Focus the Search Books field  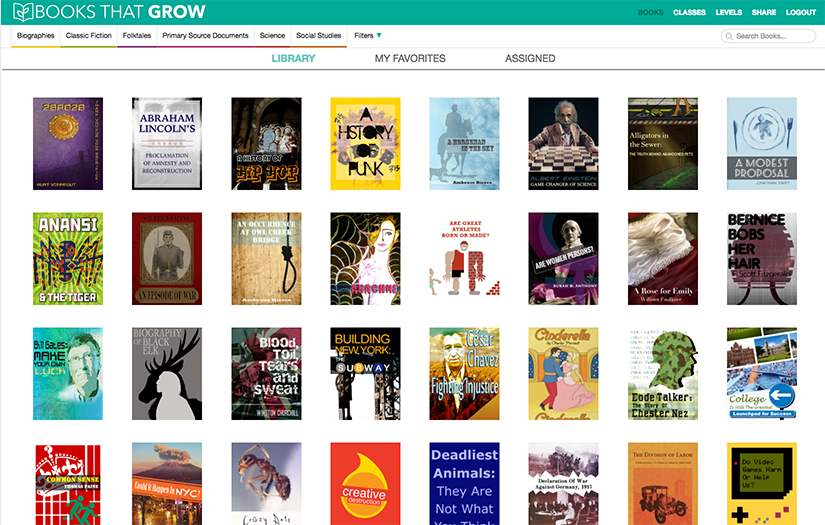point(768,36)
